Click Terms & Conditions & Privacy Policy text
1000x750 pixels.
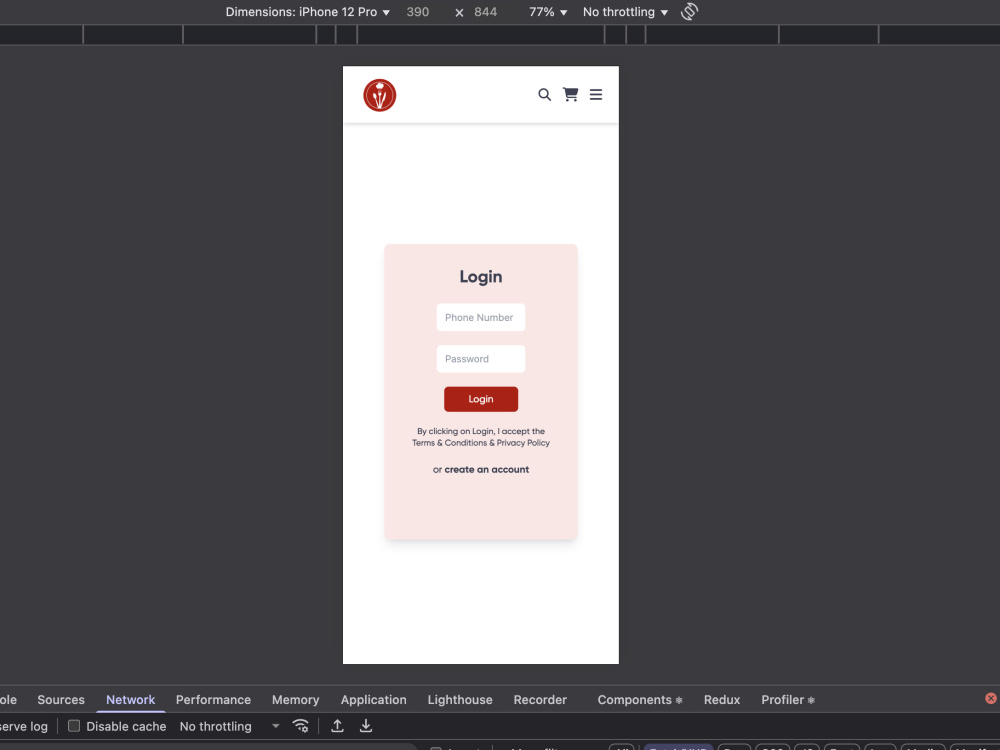click(481, 443)
